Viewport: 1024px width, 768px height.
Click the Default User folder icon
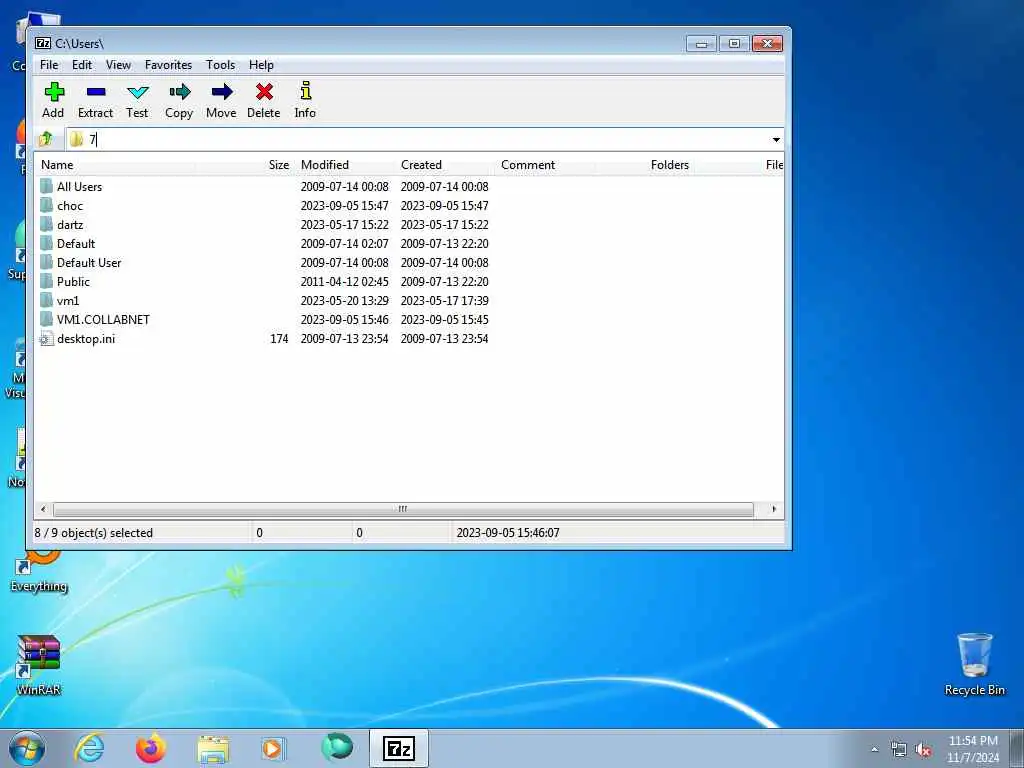[46, 263]
